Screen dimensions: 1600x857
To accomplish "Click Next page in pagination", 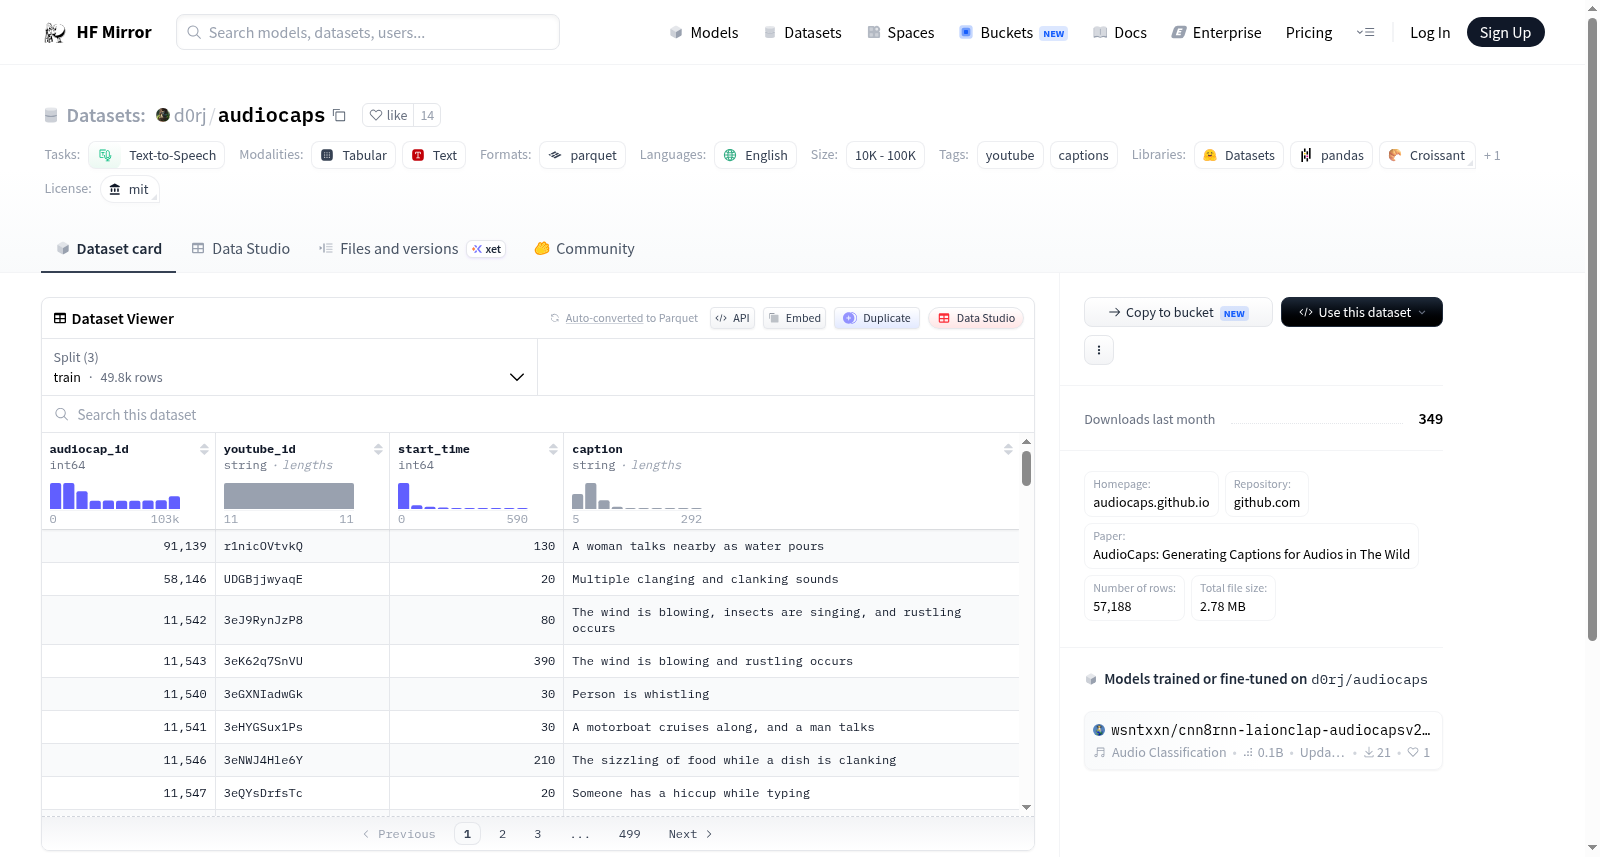I will coord(690,834).
